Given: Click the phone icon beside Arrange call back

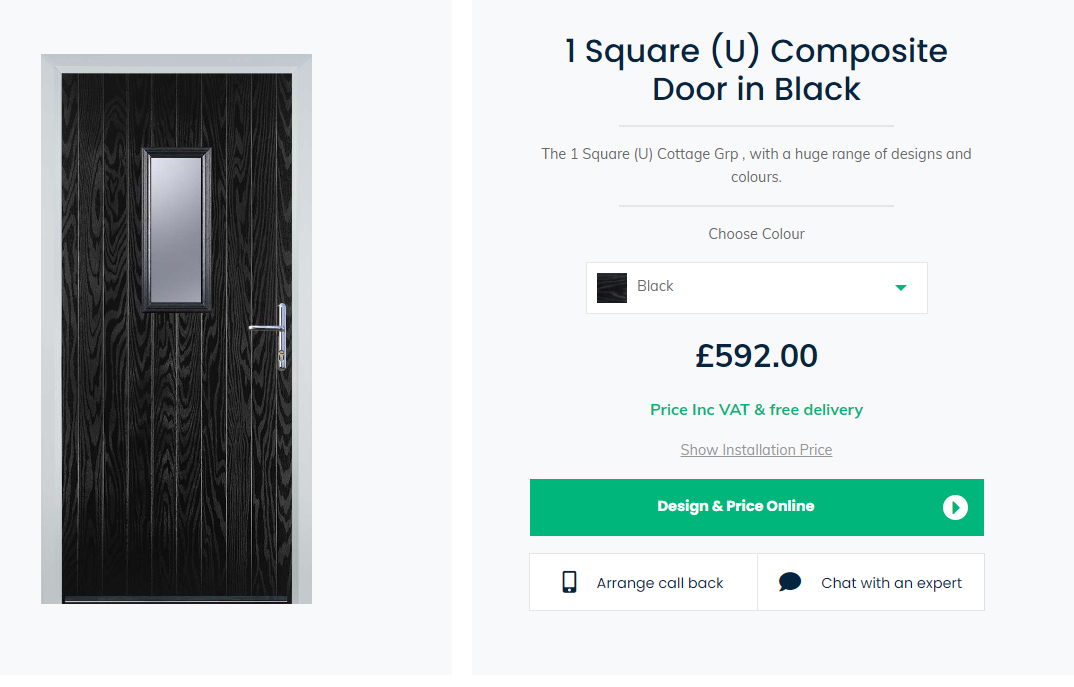Looking at the screenshot, I should tap(569, 582).
